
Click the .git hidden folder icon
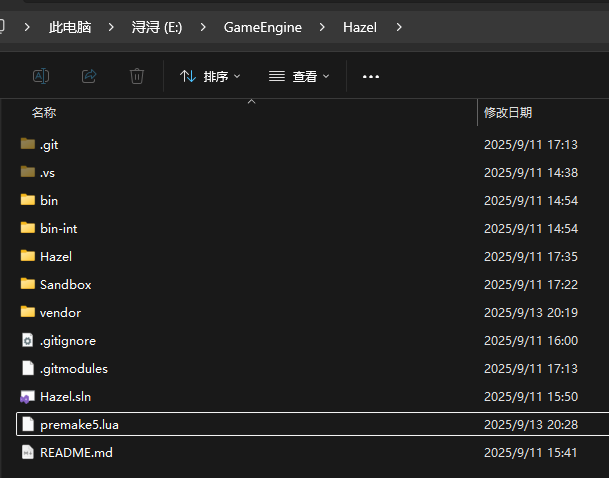tap(28, 145)
